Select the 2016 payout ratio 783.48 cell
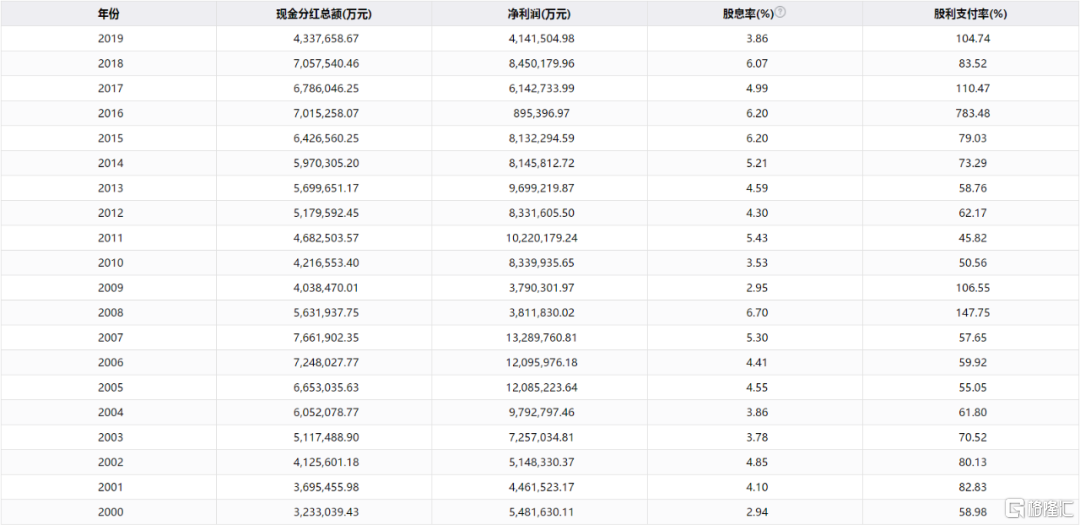This screenshot has height=525, width=1080. coord(970,113)
